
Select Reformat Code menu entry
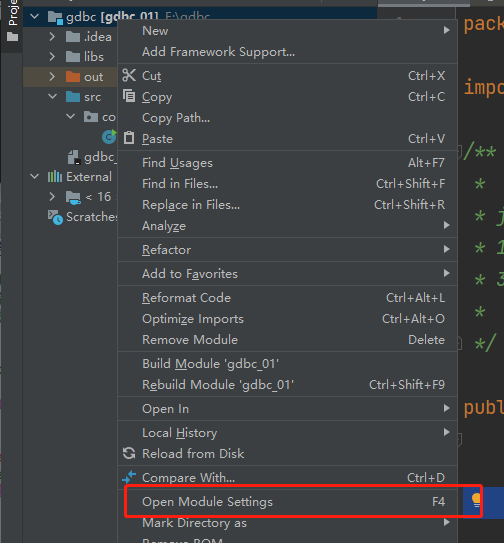288,297
